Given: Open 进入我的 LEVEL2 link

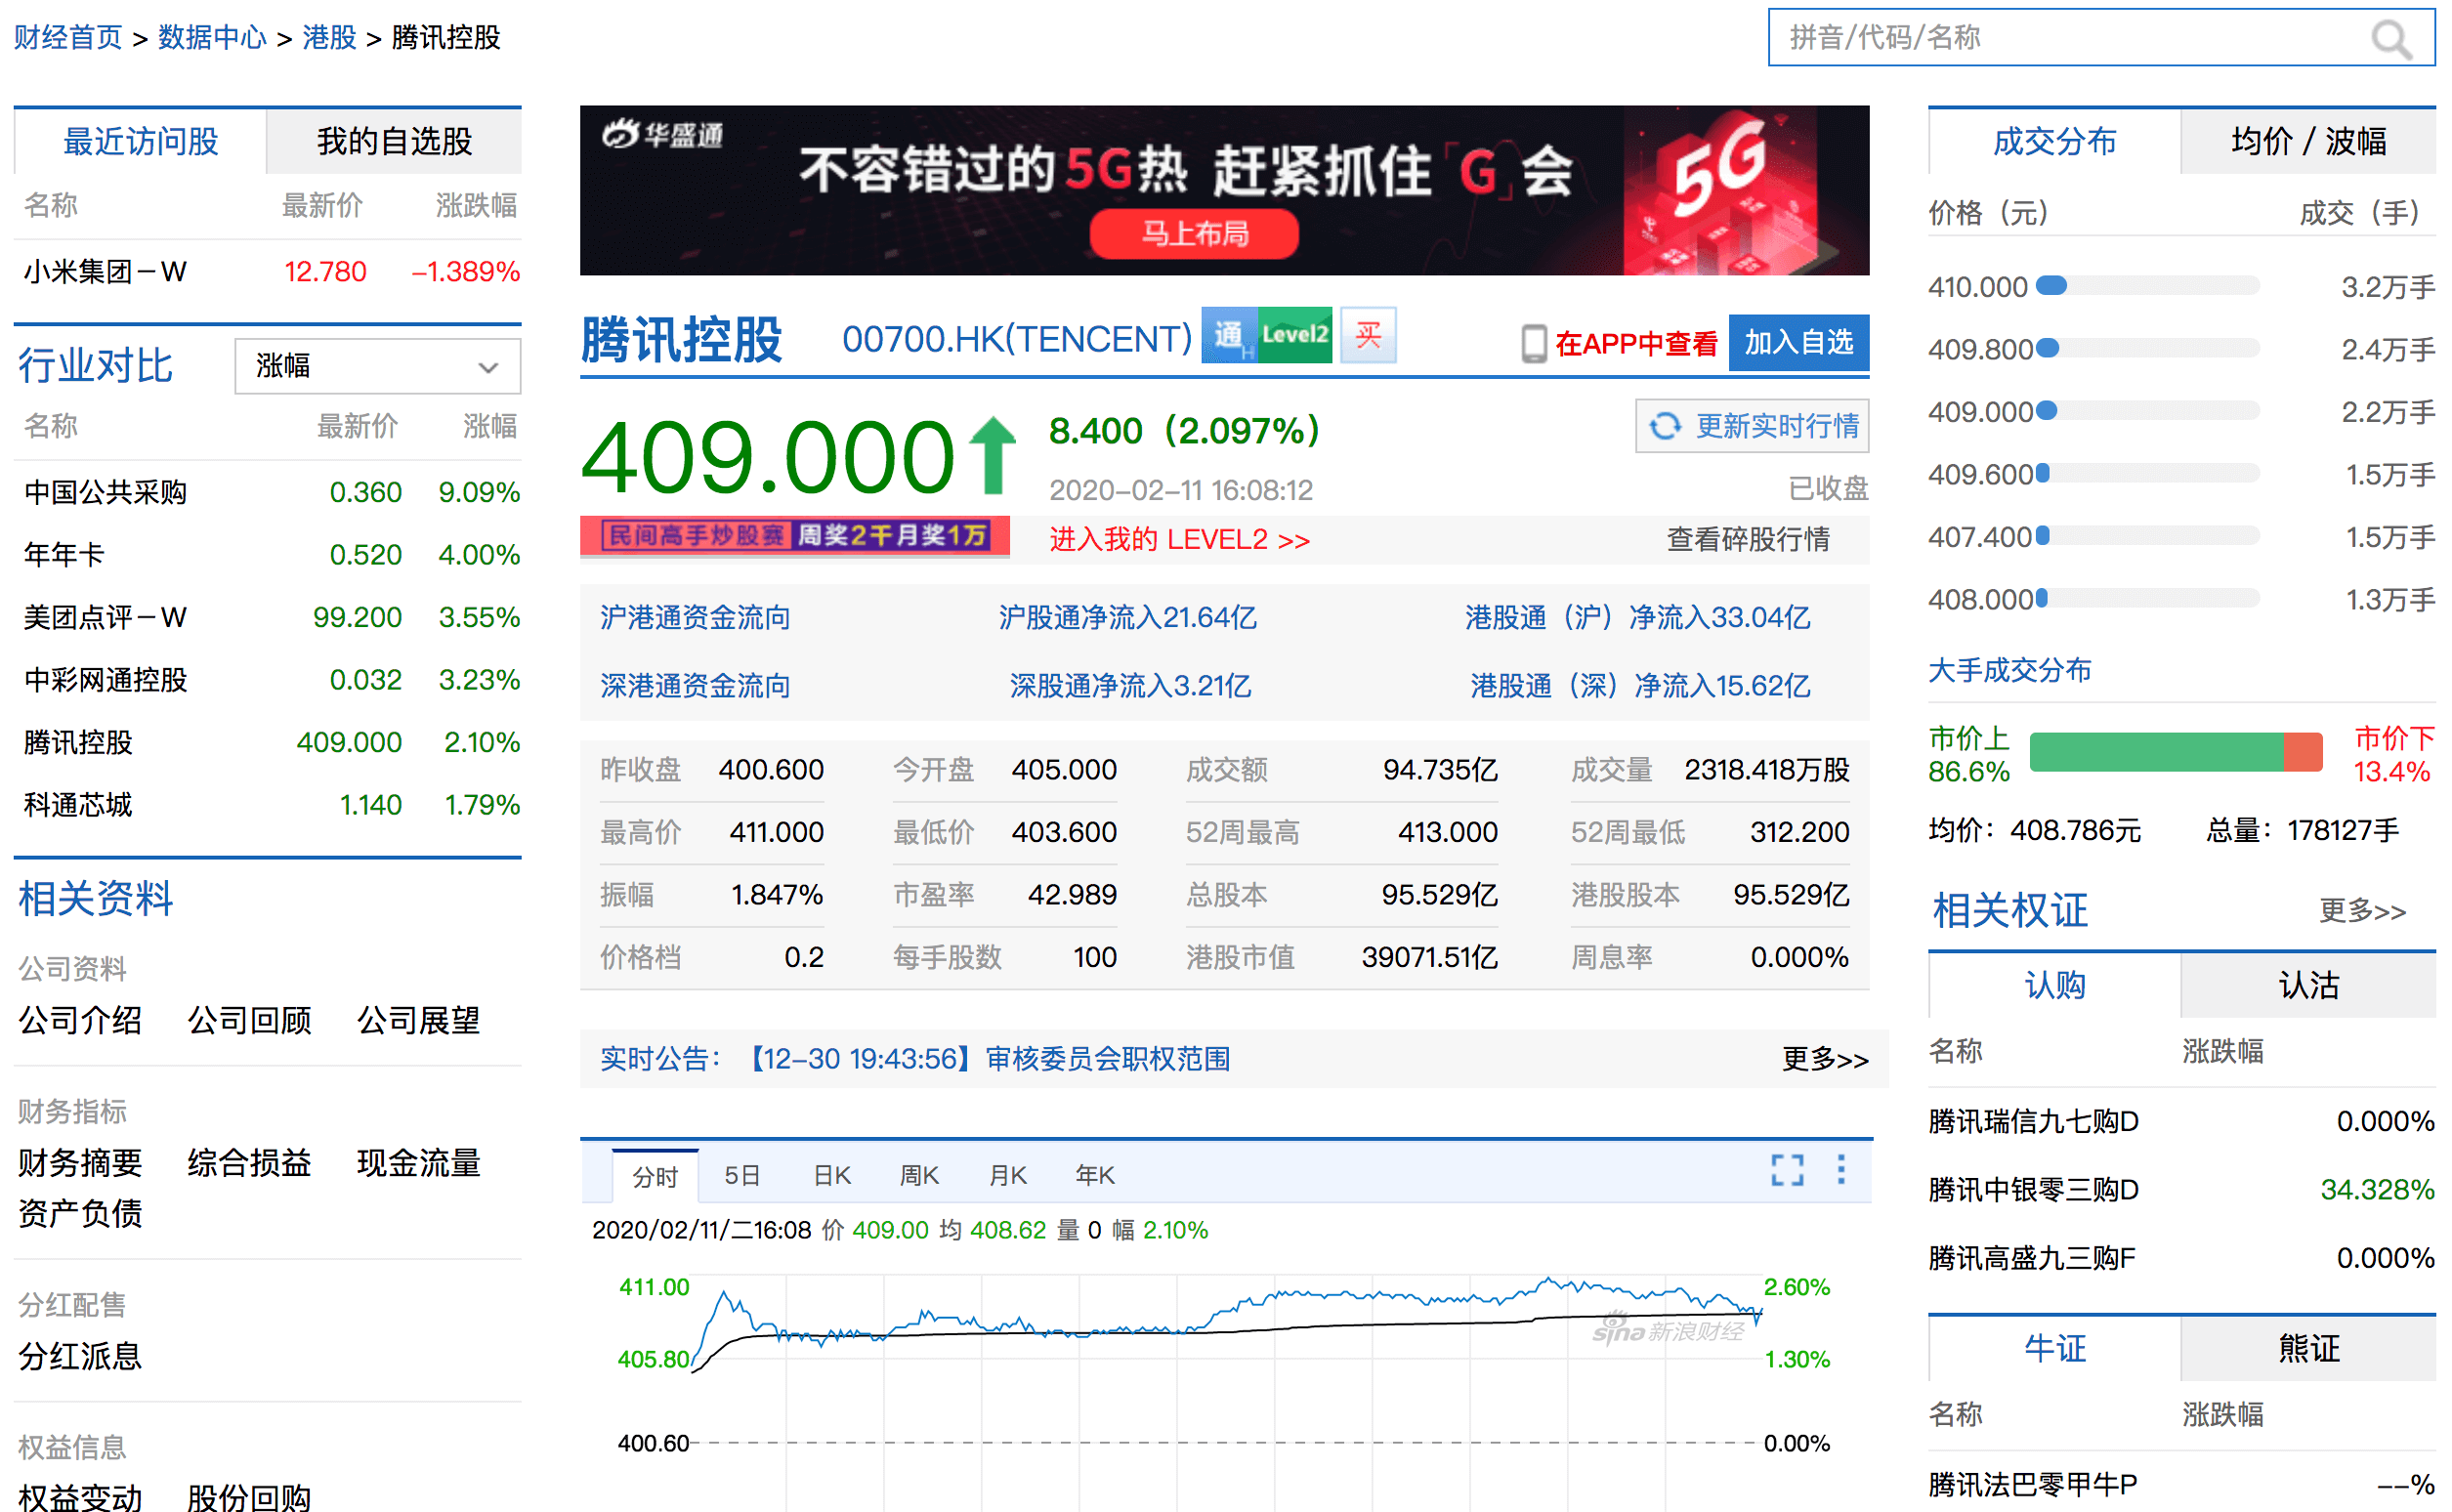Looking at the screenshot, I should (1179, 540).
